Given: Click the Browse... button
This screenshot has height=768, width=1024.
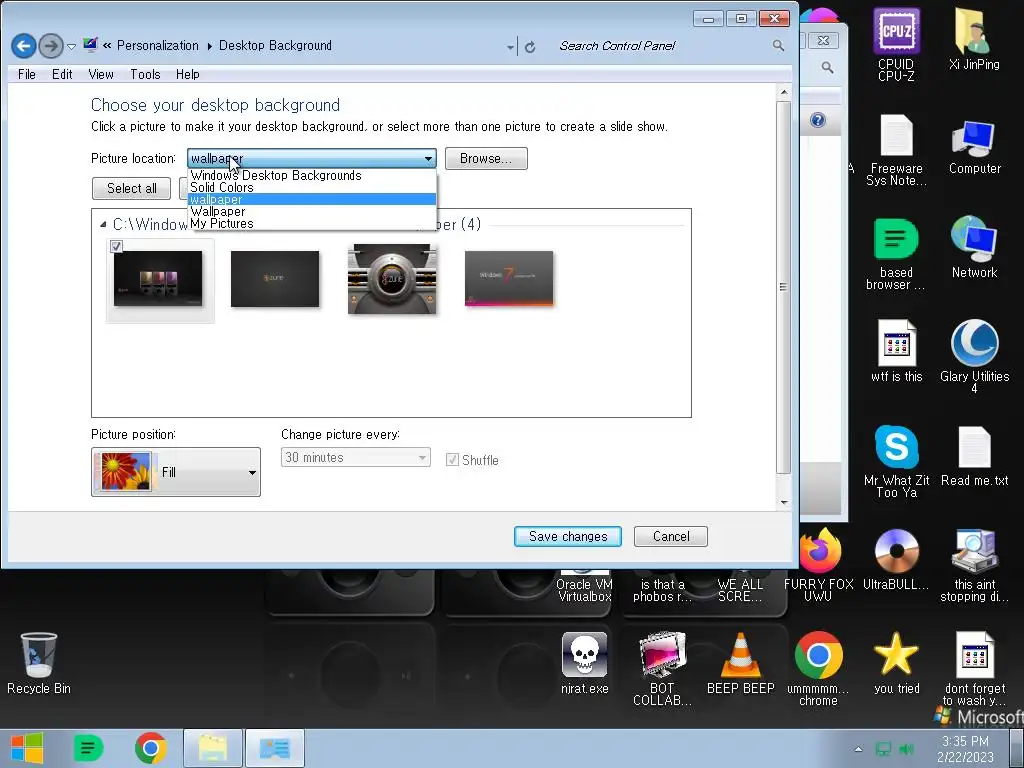Looking at the screenshot, I should coord(486,158).
